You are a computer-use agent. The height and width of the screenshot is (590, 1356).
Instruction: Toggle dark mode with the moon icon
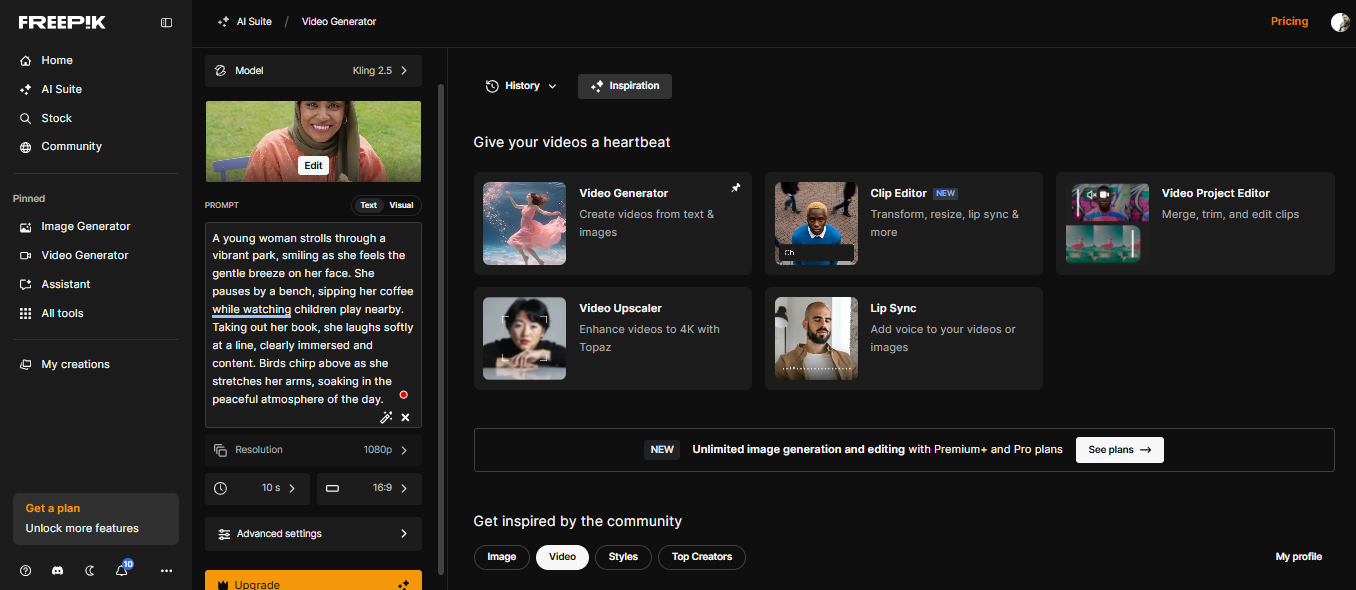click(89, 570)
